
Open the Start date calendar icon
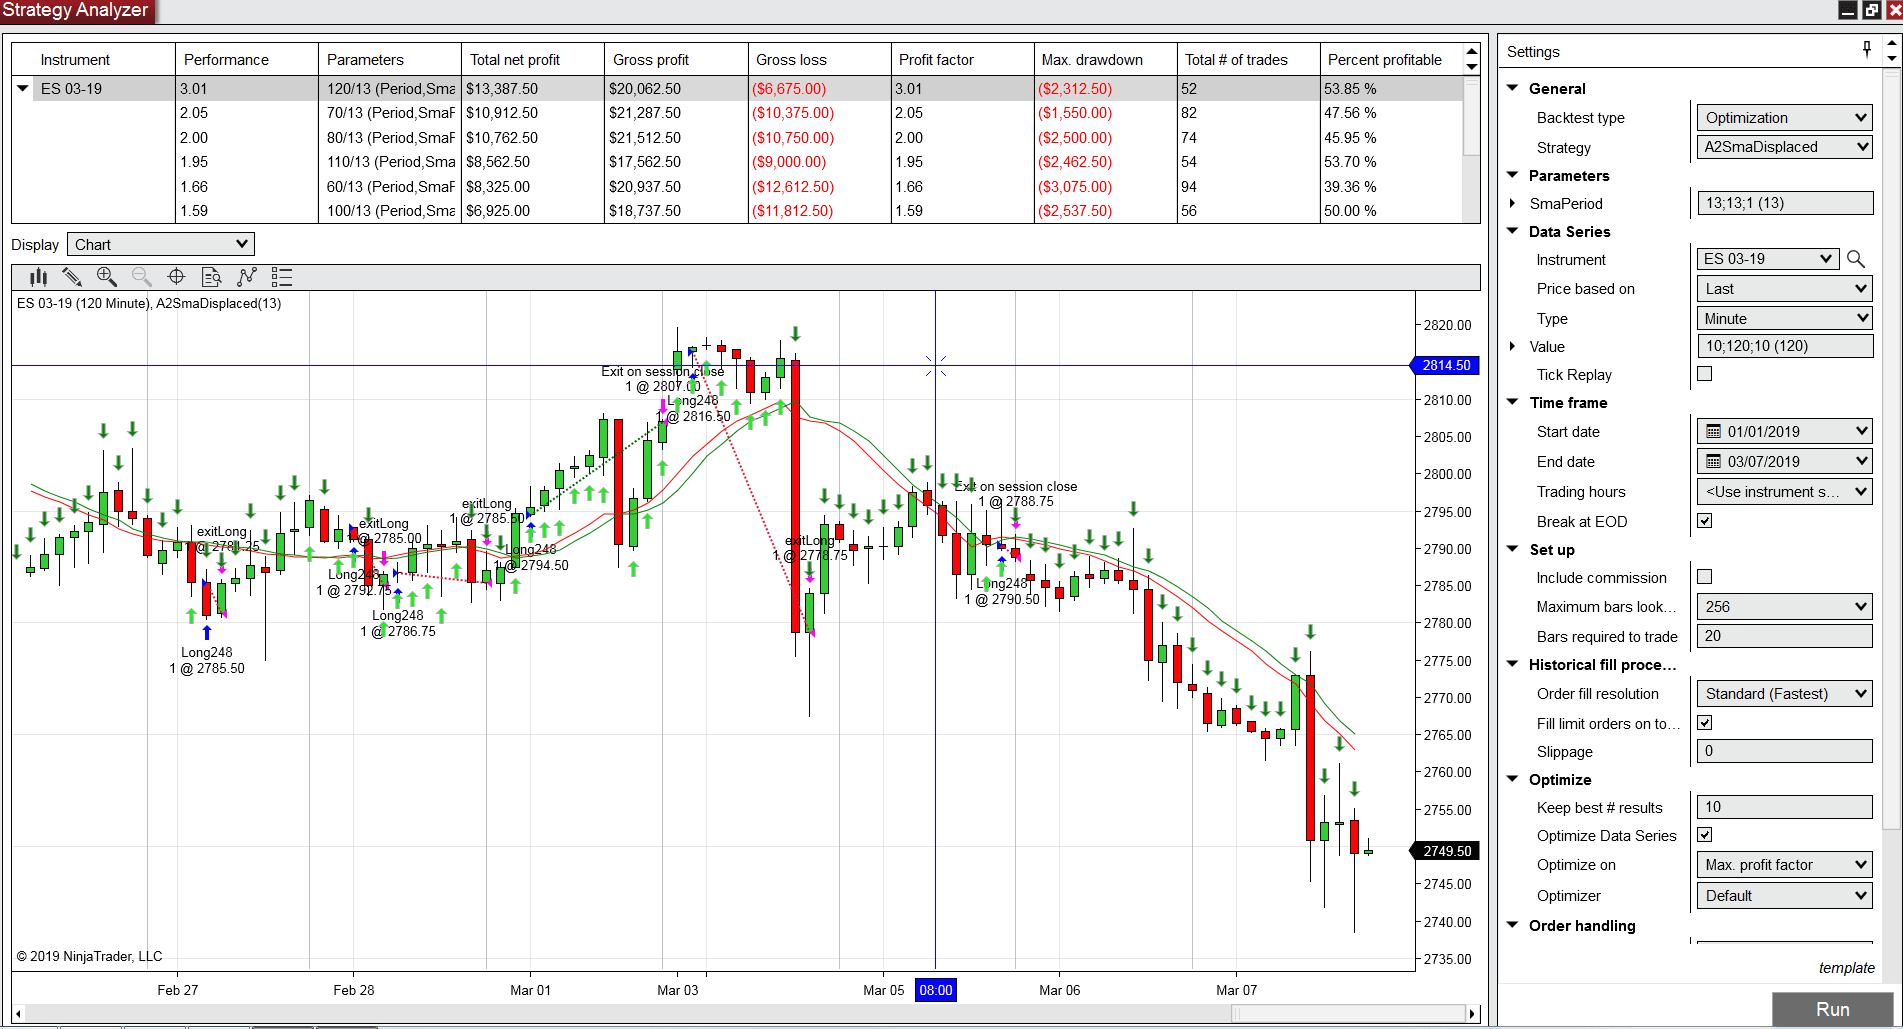[1713, 432]
